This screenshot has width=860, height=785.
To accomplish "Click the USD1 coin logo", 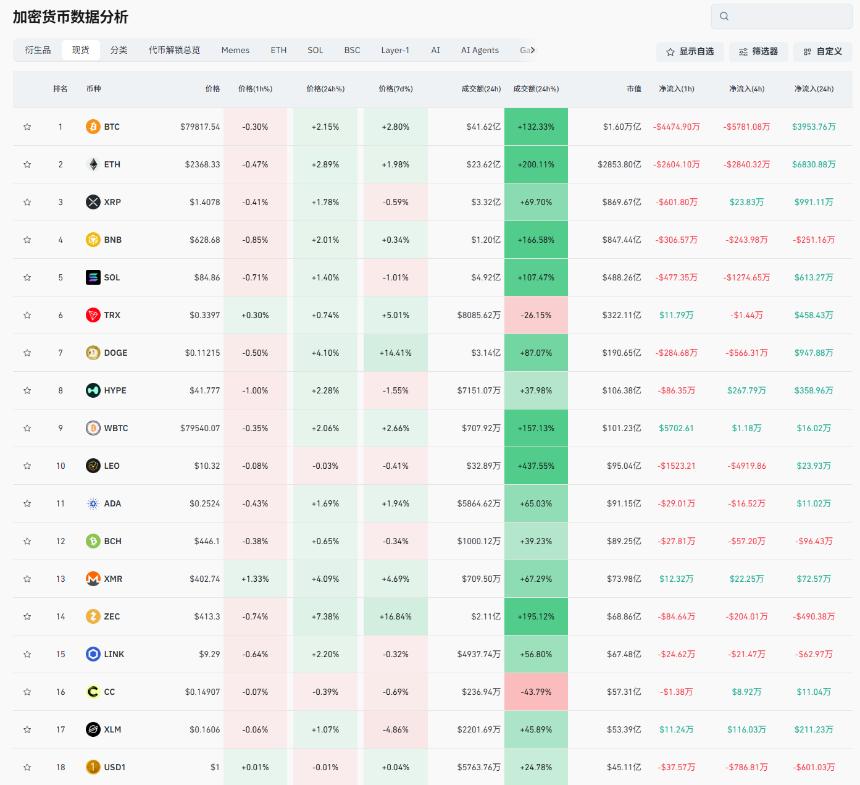I will coord(93,767).
